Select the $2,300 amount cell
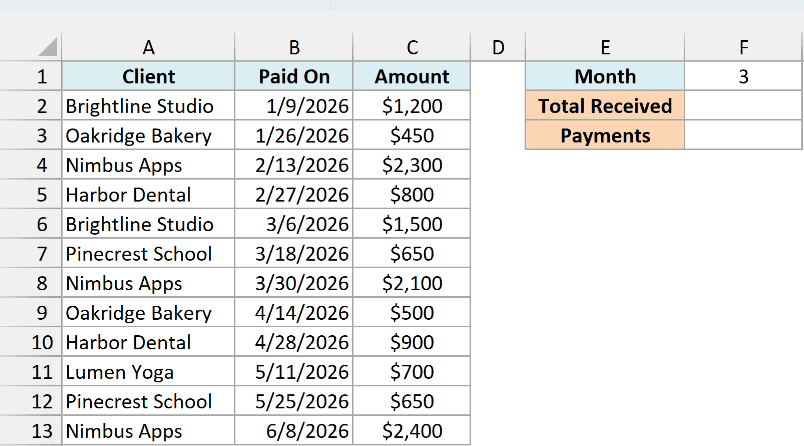 [412, 165]
